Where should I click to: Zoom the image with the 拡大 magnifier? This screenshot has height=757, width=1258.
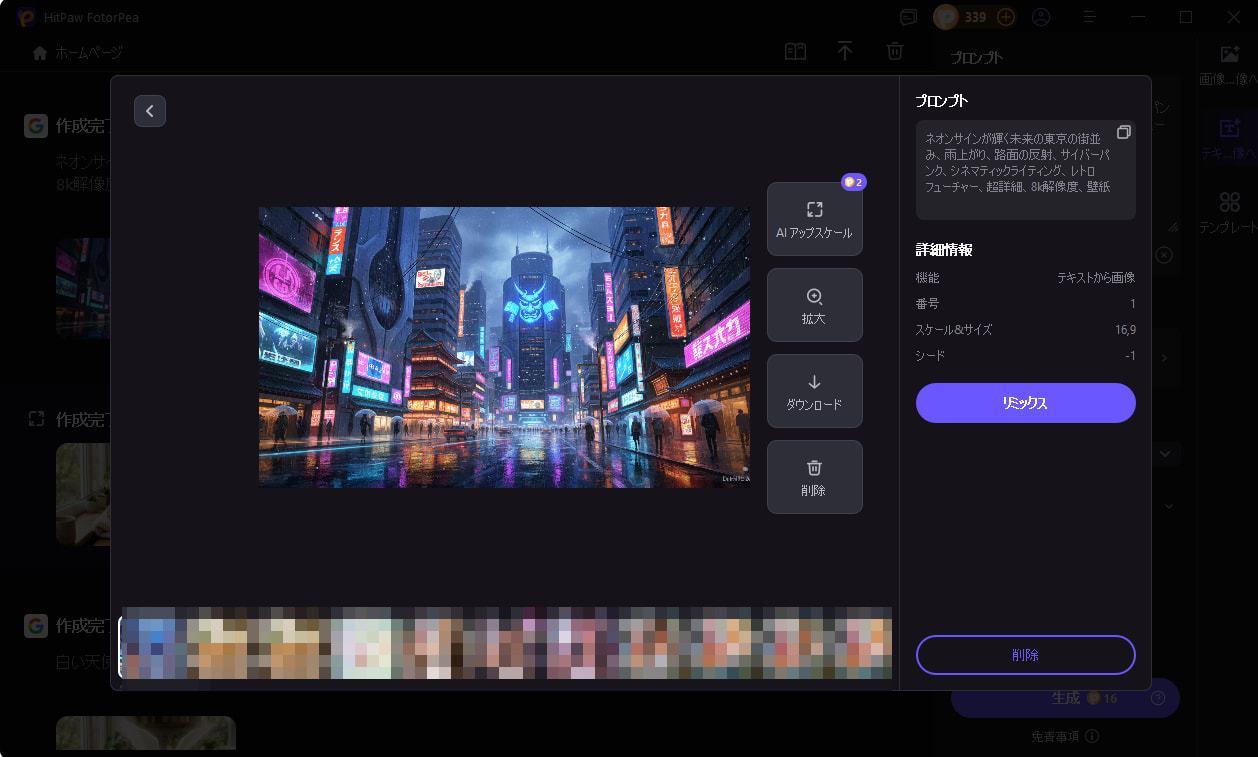pyautogui.click(x=814, y=305)
